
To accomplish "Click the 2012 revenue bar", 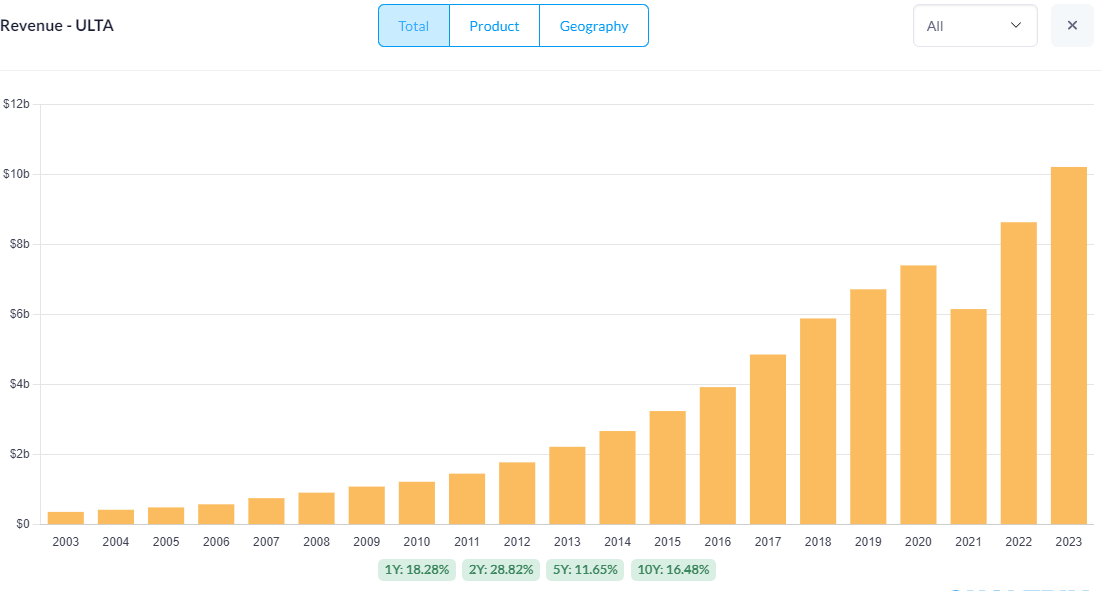I will (517, 493).
